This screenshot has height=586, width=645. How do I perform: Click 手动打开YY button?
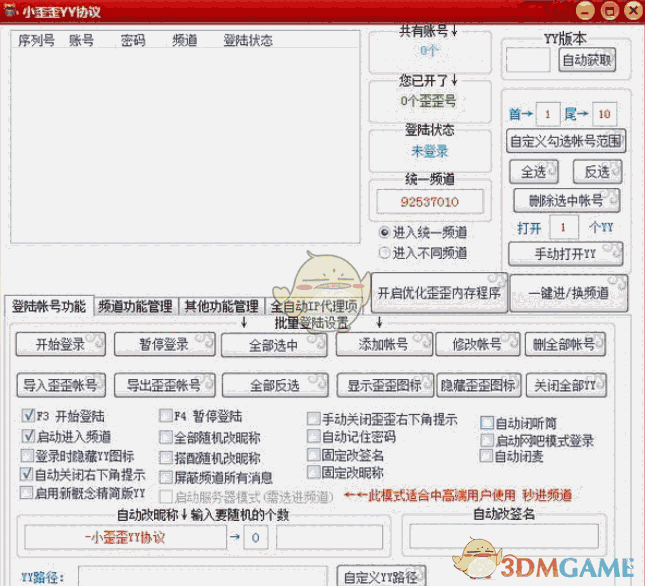[x=566, y=254]
